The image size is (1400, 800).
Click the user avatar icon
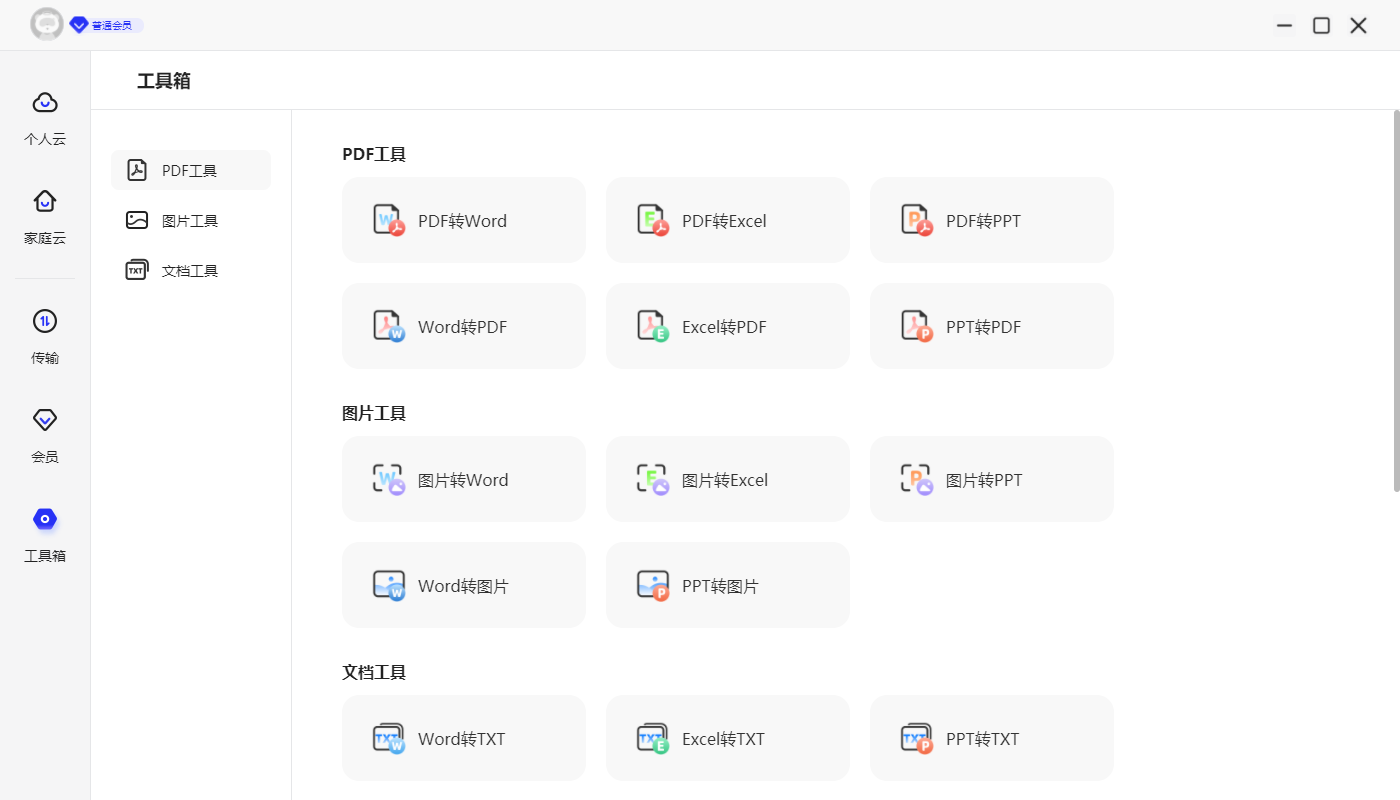[47, 24]
